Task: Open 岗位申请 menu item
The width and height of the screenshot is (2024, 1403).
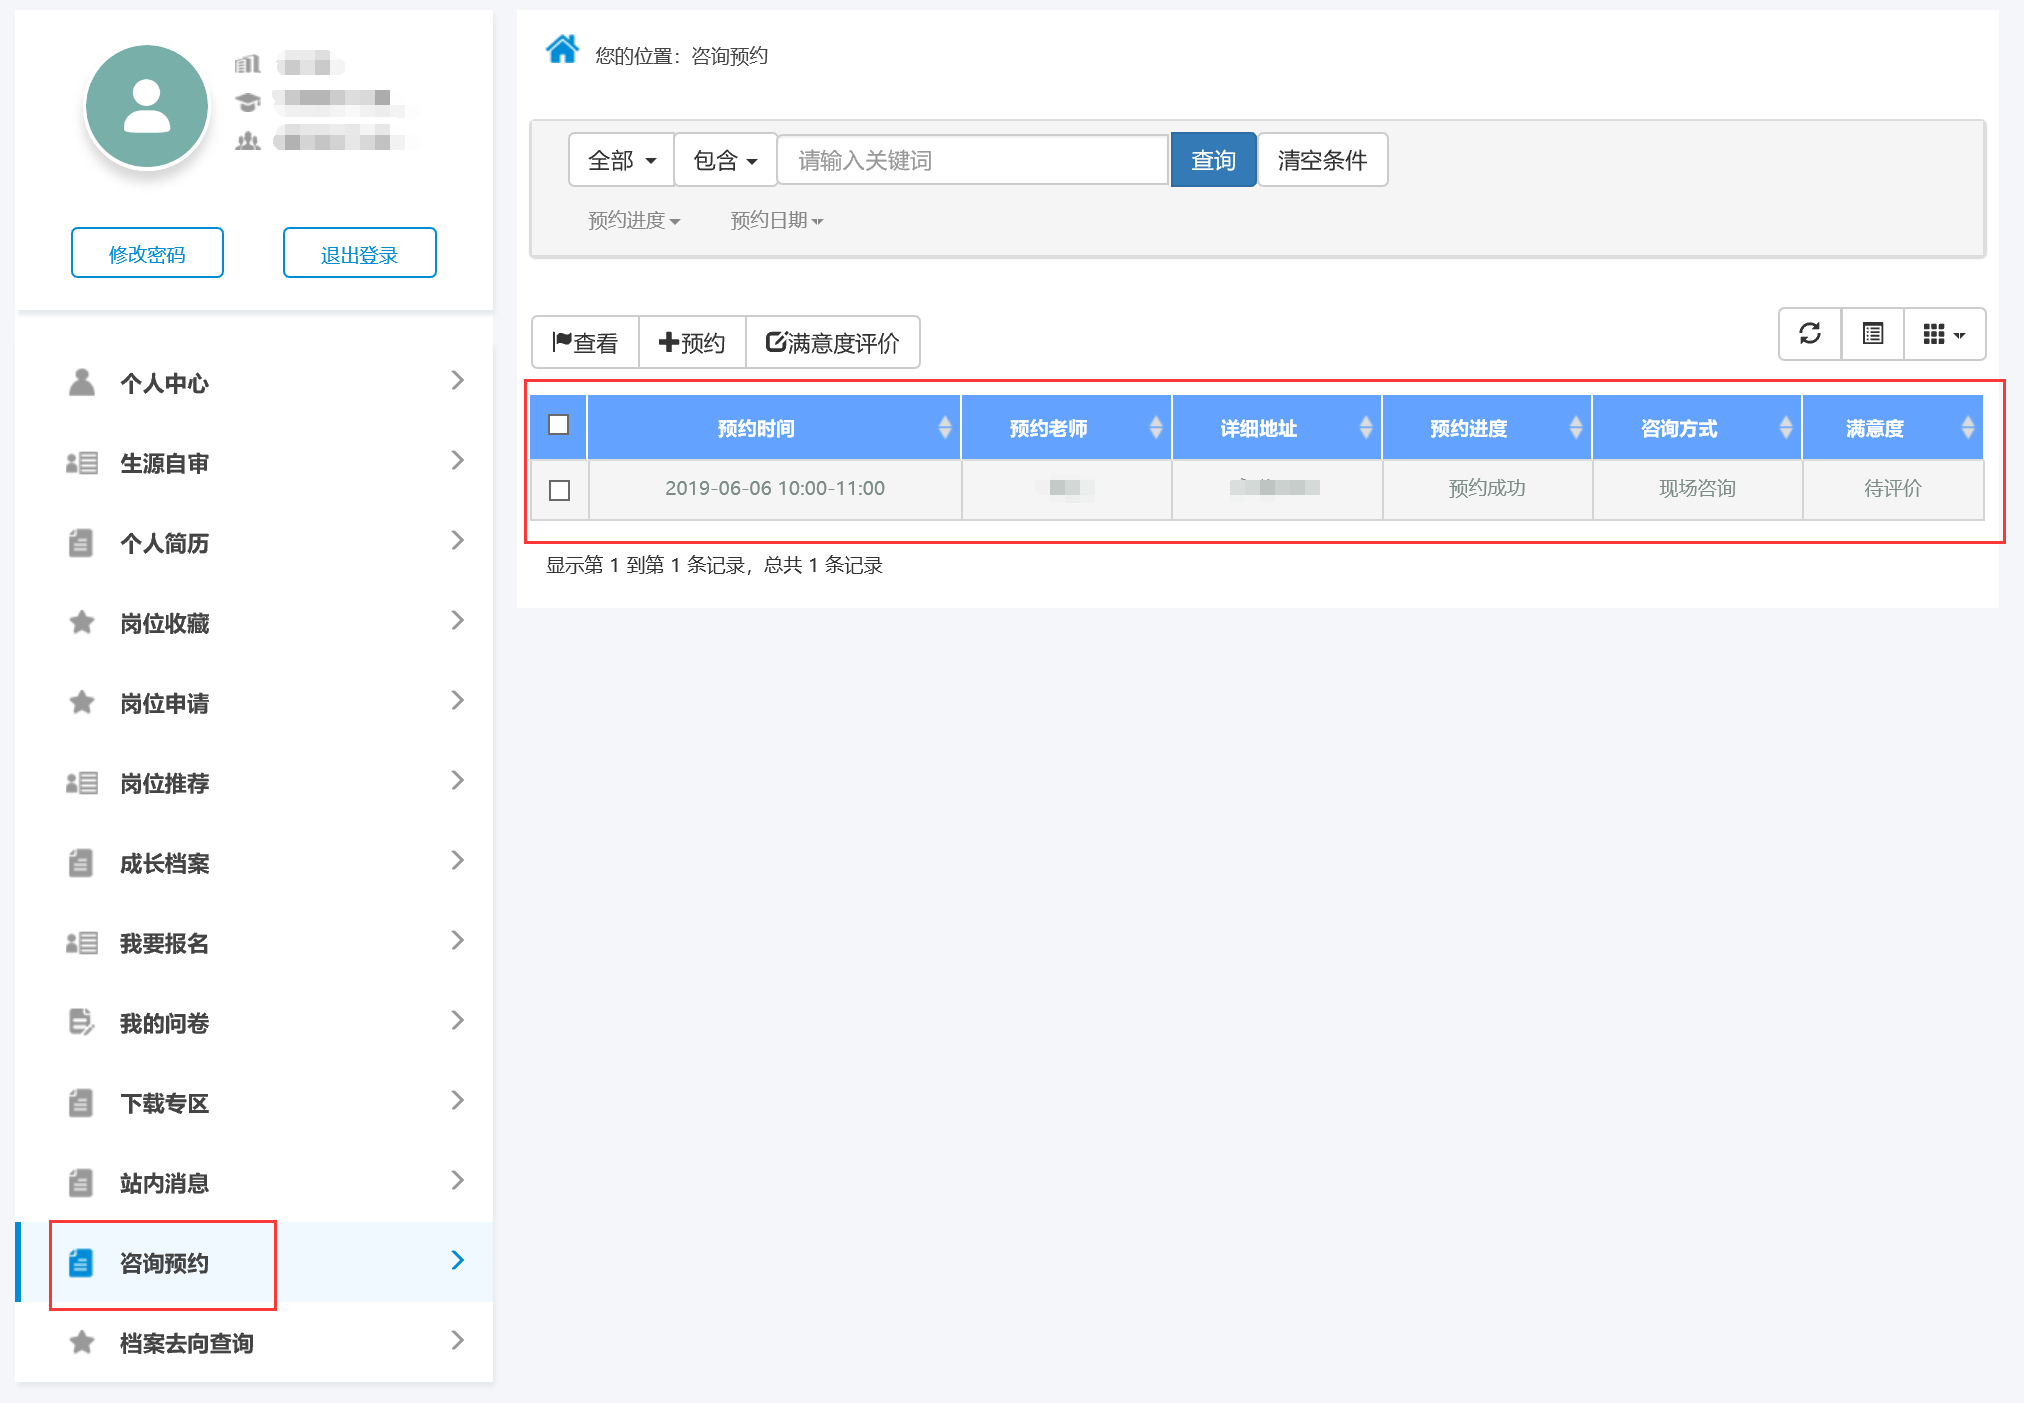Action: pos(254,702)
